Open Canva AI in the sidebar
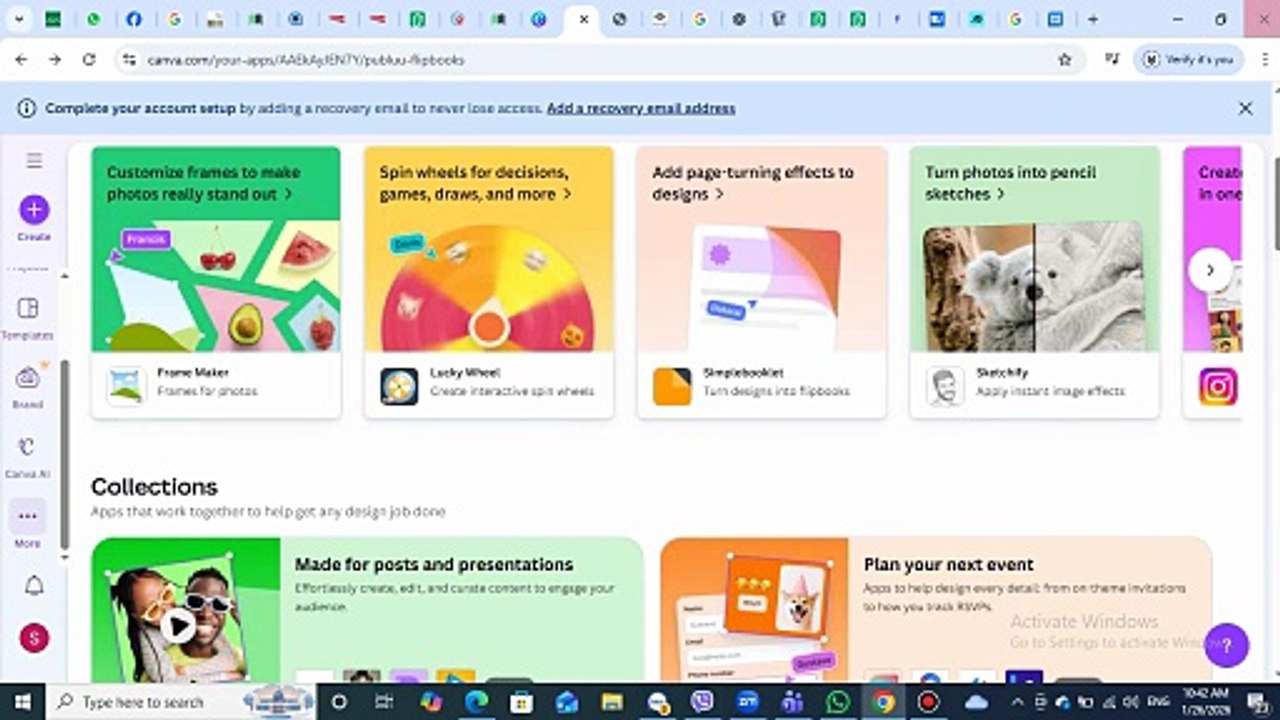This screenshot has height=720, width=1280. pos(28,456)
